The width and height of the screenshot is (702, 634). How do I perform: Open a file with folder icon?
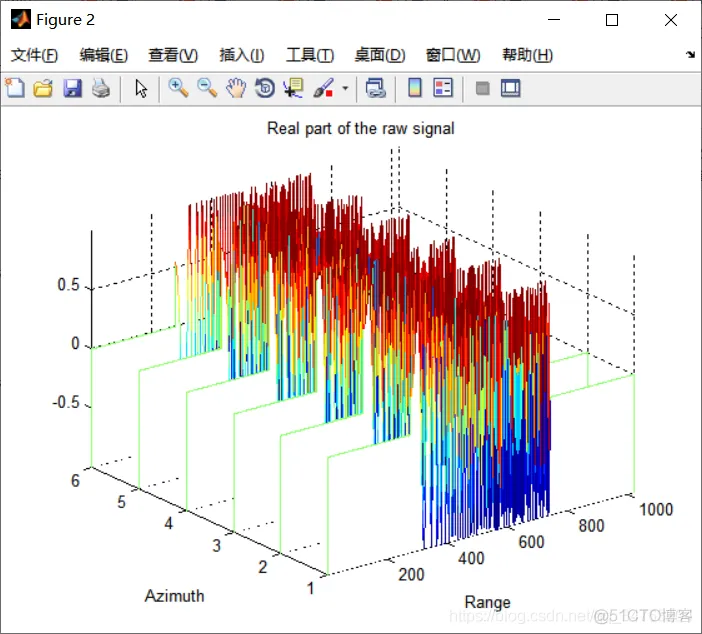[43, 88]
